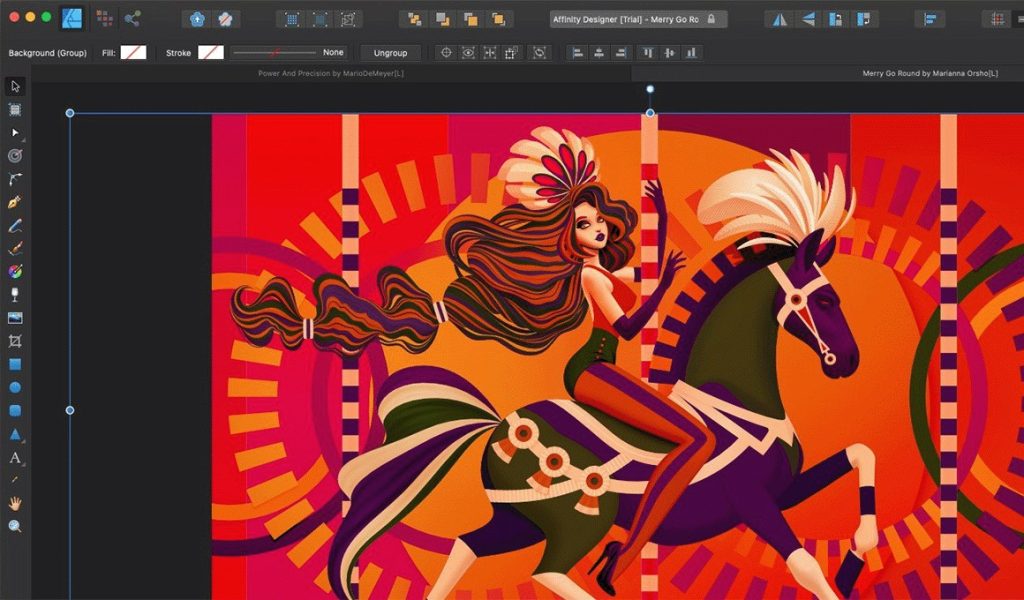Screen dimensions: 1024x600
Task: Click the lock icon in title field
Action: point(711,19)
